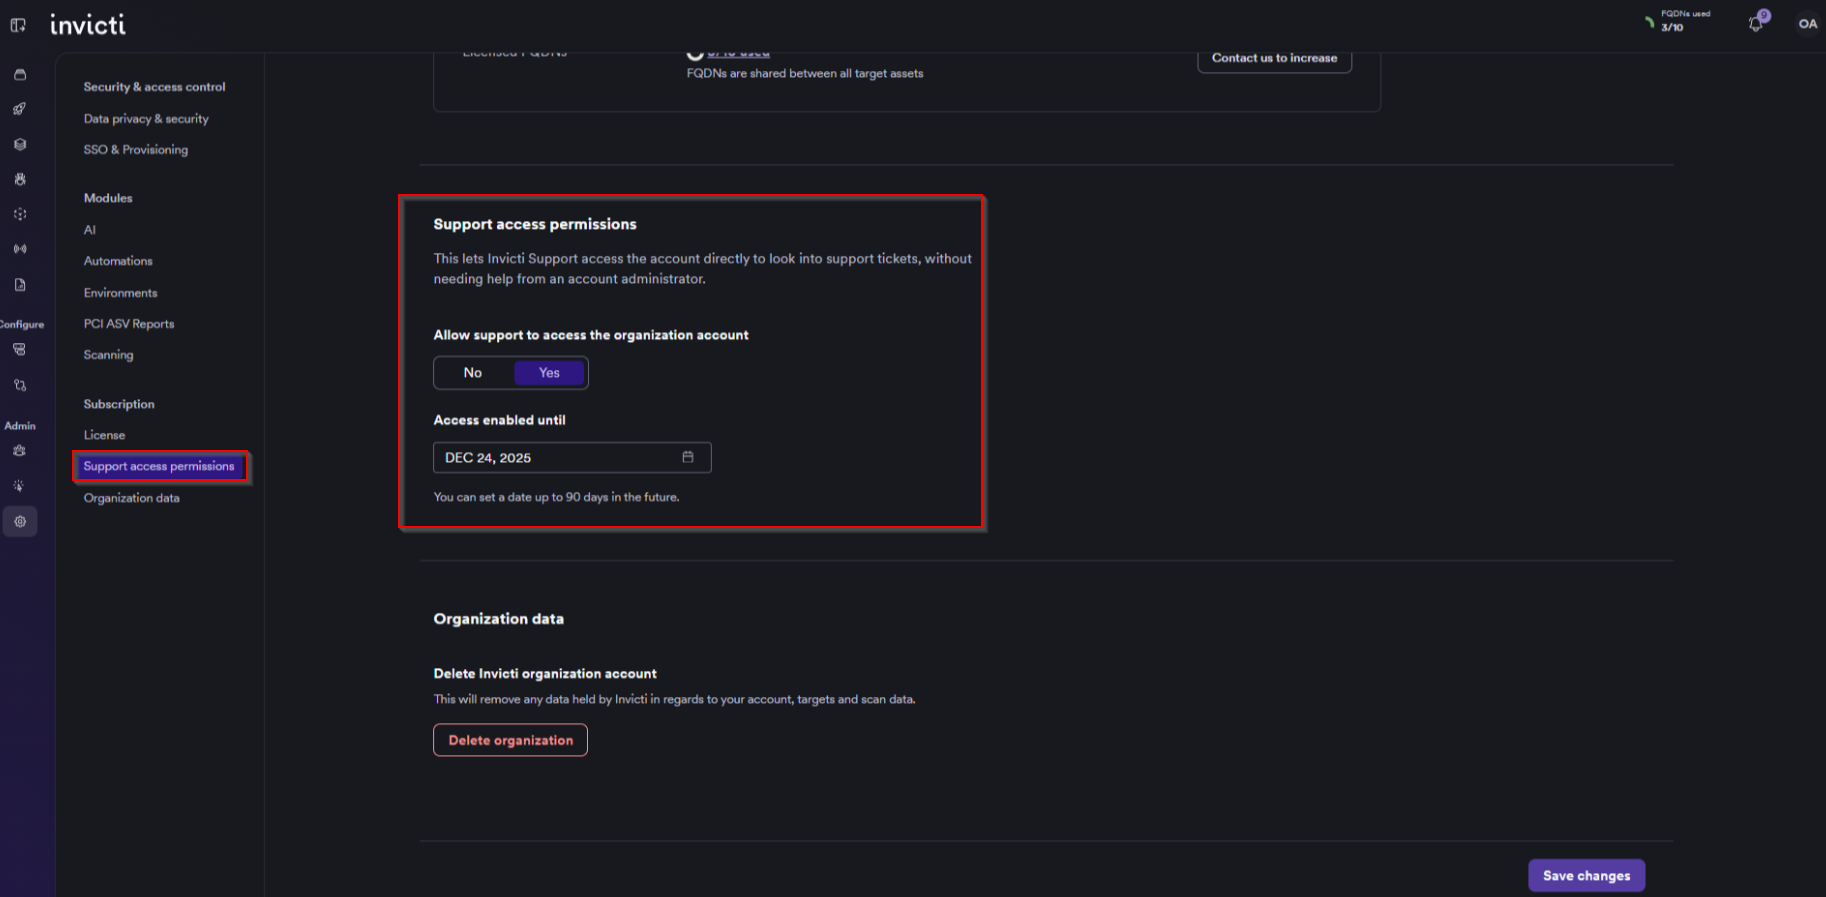Open the calendar icon in date field
This screenshot has height=897, width=1826.
tap(688, 457)
